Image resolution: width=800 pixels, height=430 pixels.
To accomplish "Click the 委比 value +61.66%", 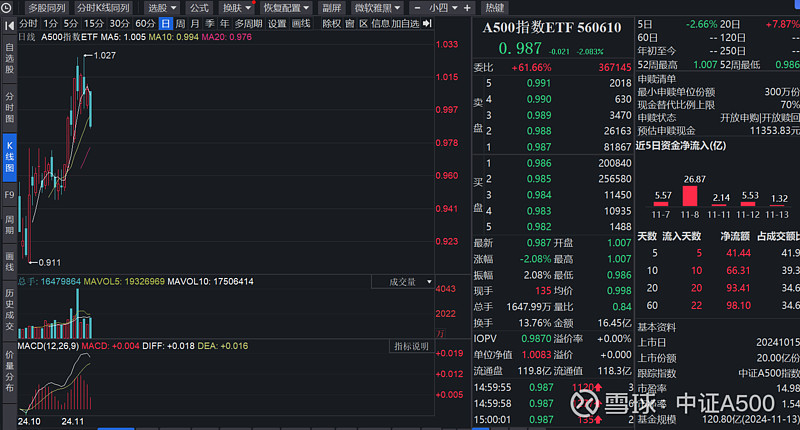I will [531, 67].
